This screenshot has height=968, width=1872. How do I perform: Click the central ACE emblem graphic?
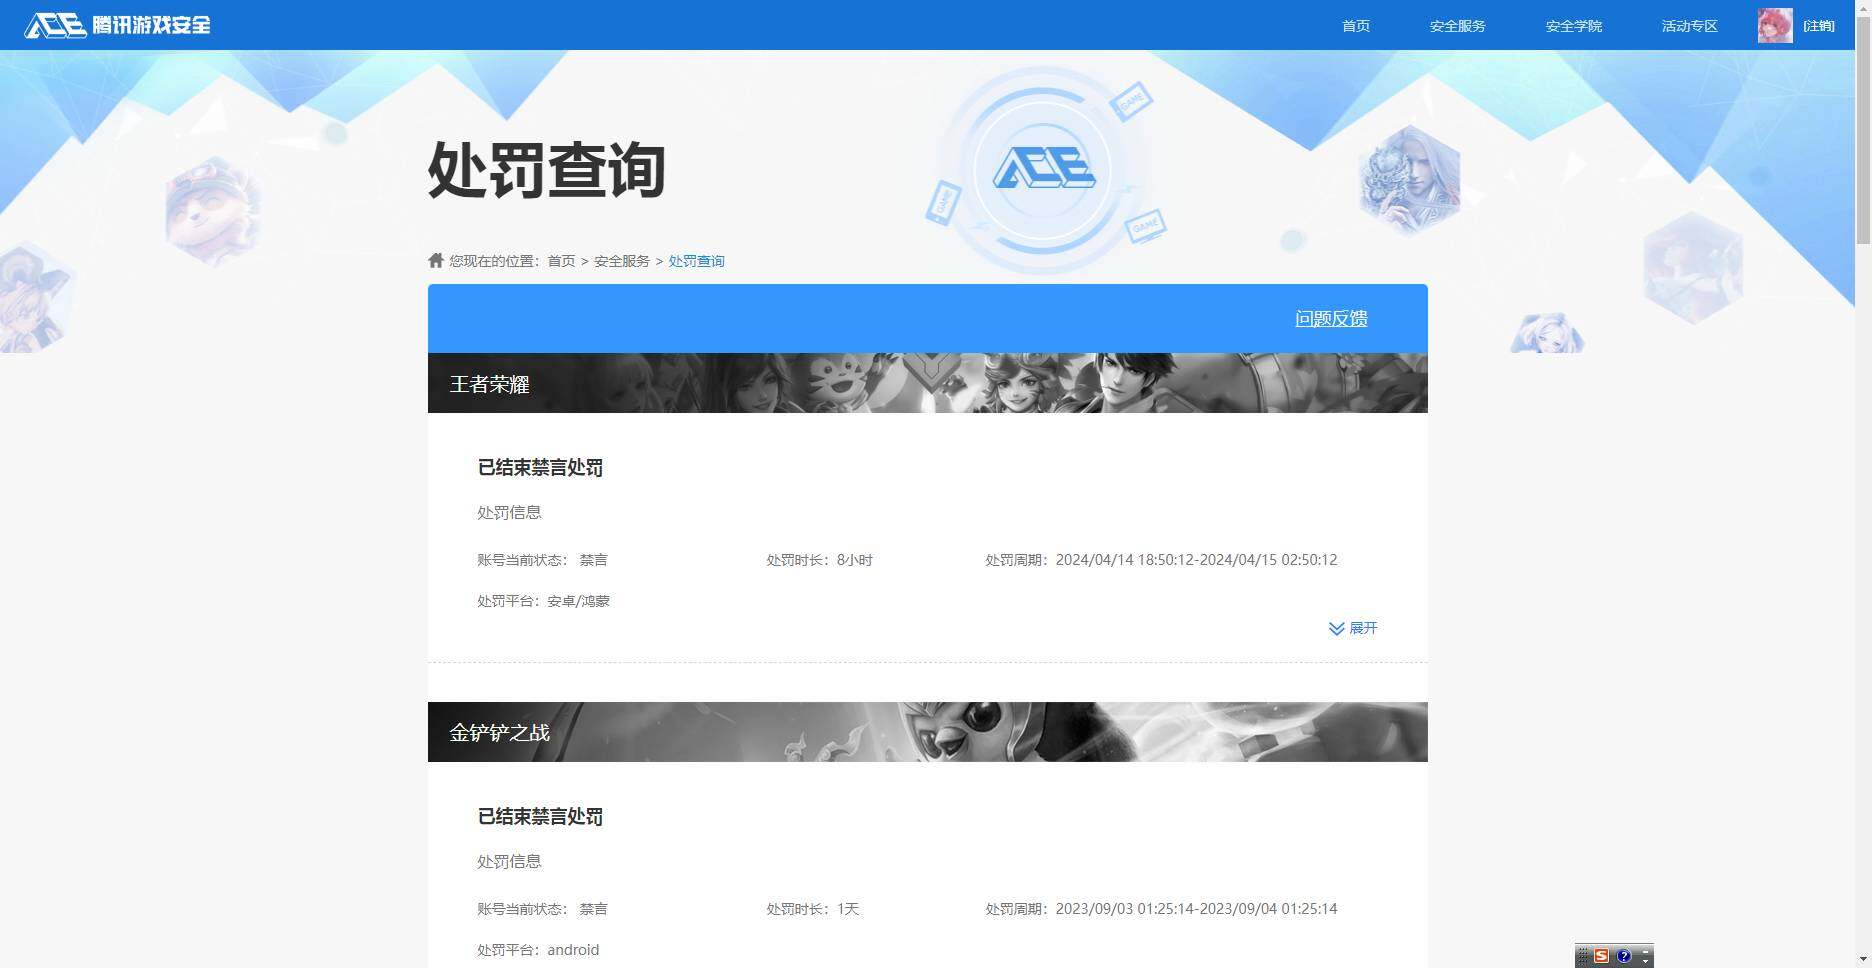[1043, 169]
